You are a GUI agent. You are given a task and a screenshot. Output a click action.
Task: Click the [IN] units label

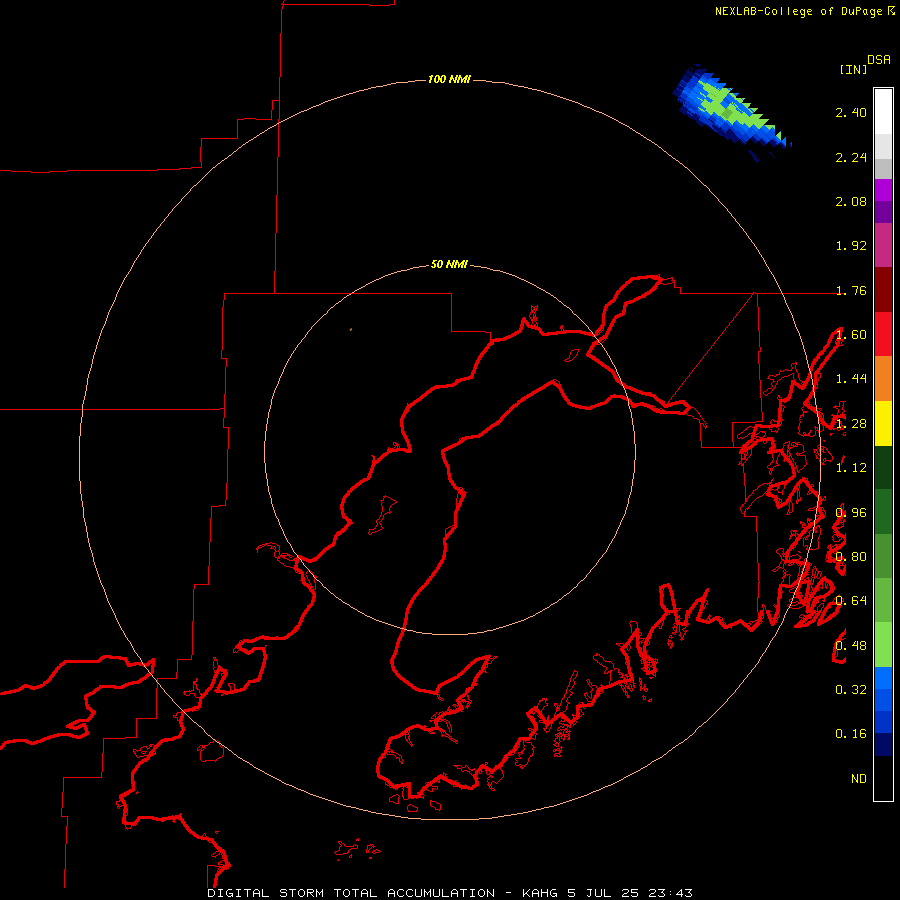click(x=853, y=69)
